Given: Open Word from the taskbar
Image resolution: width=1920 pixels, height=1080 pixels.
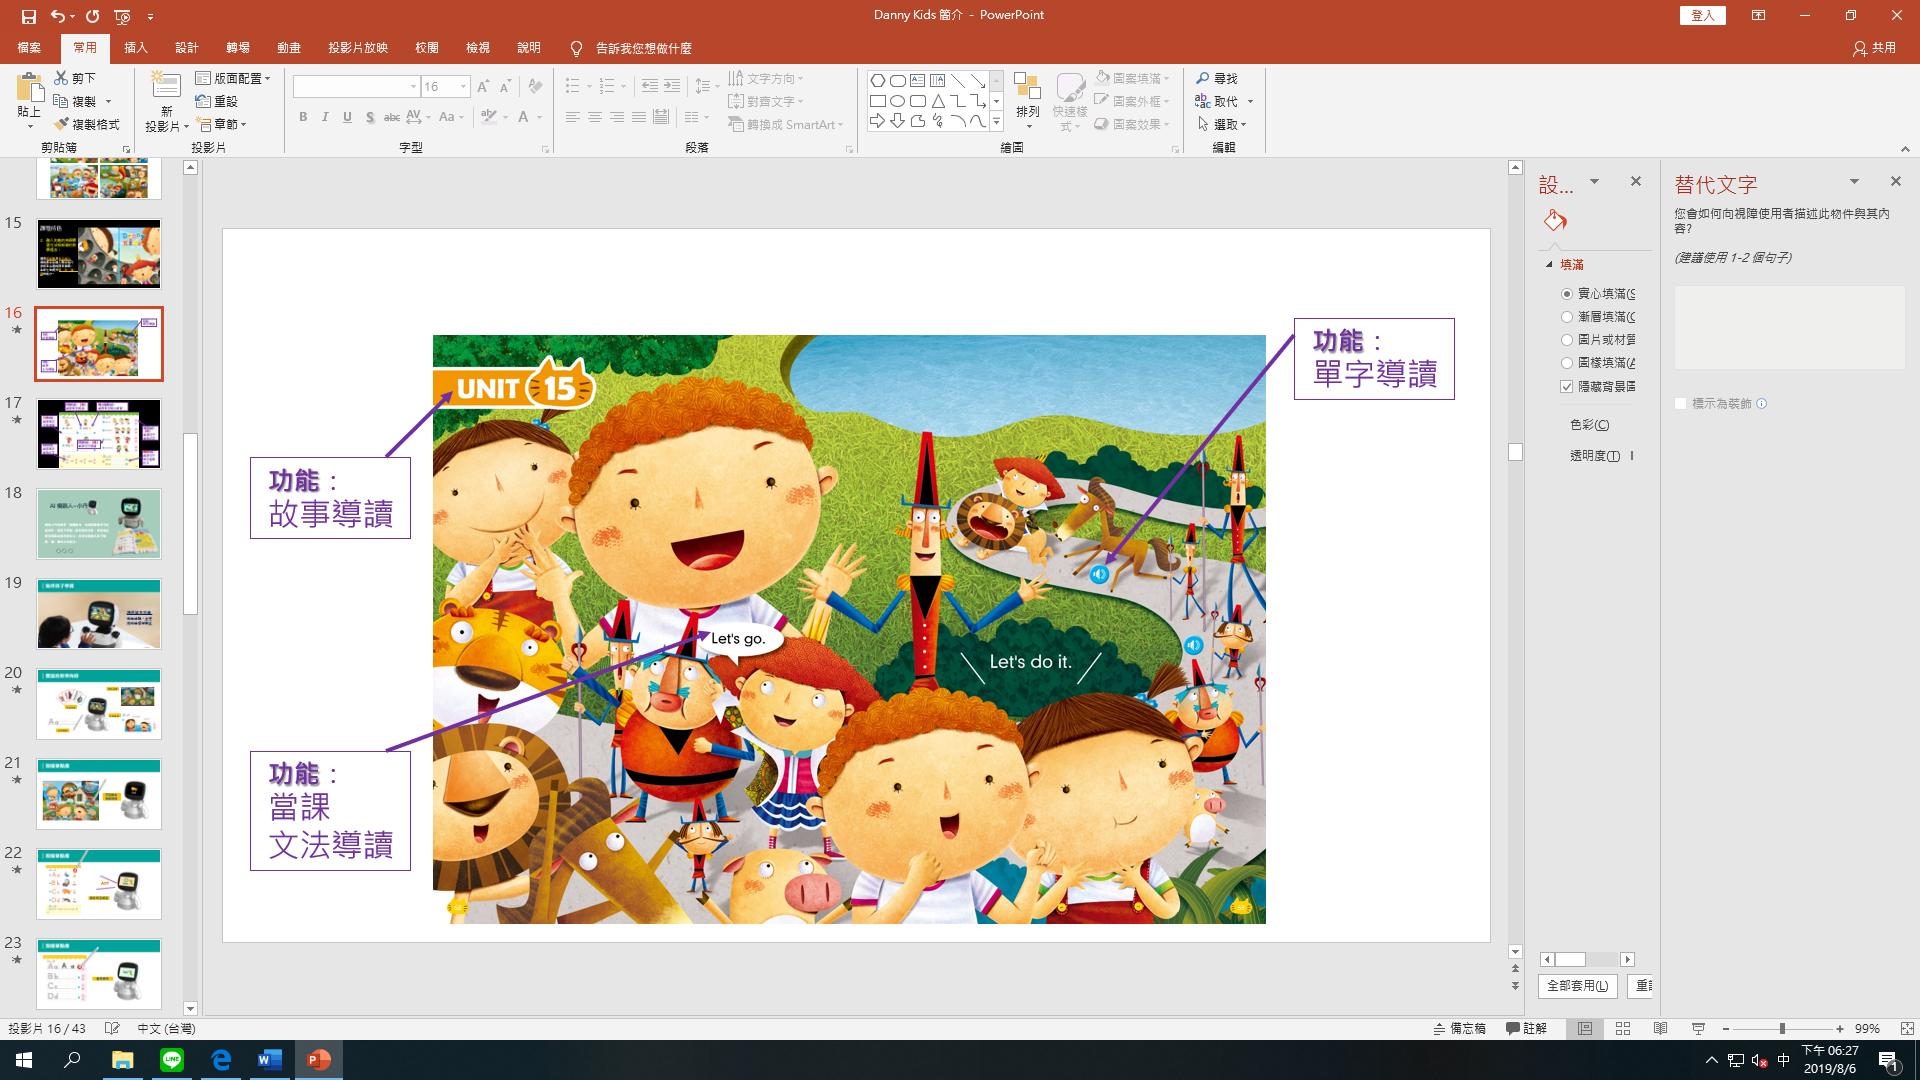Looking at the screenshot, I should coord(270,1060).
